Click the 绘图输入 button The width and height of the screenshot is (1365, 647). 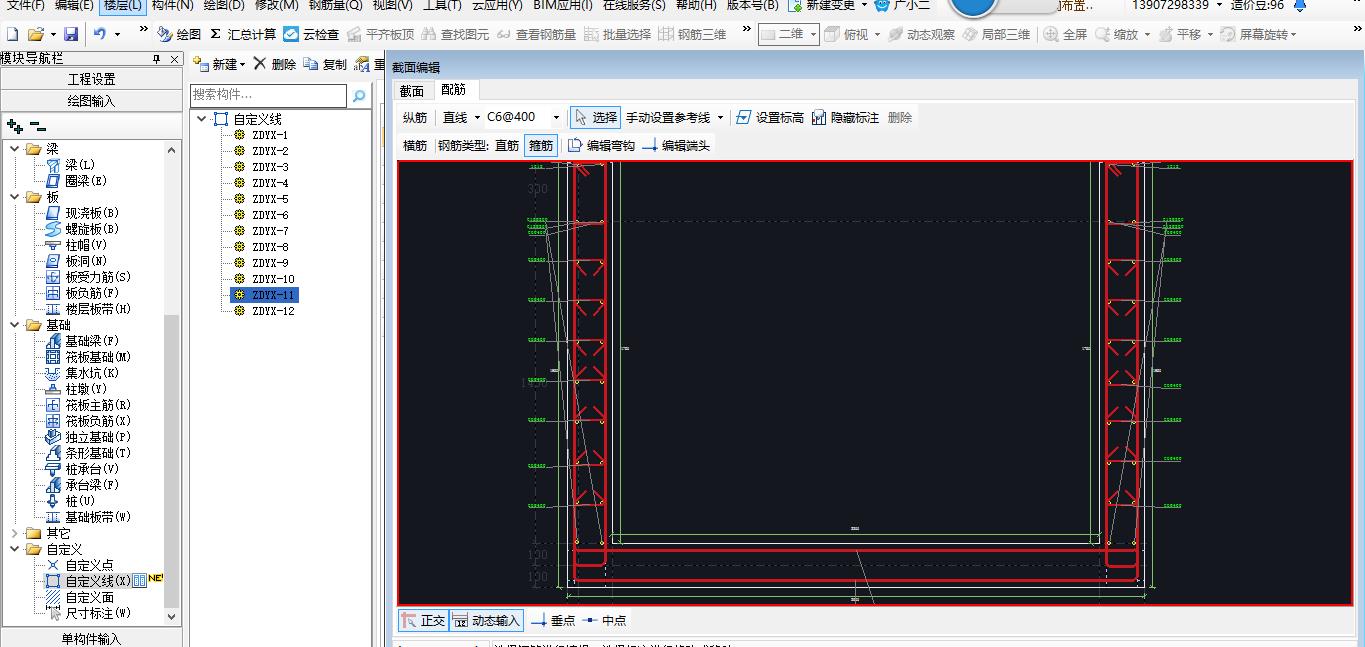(x=91, y=101)
